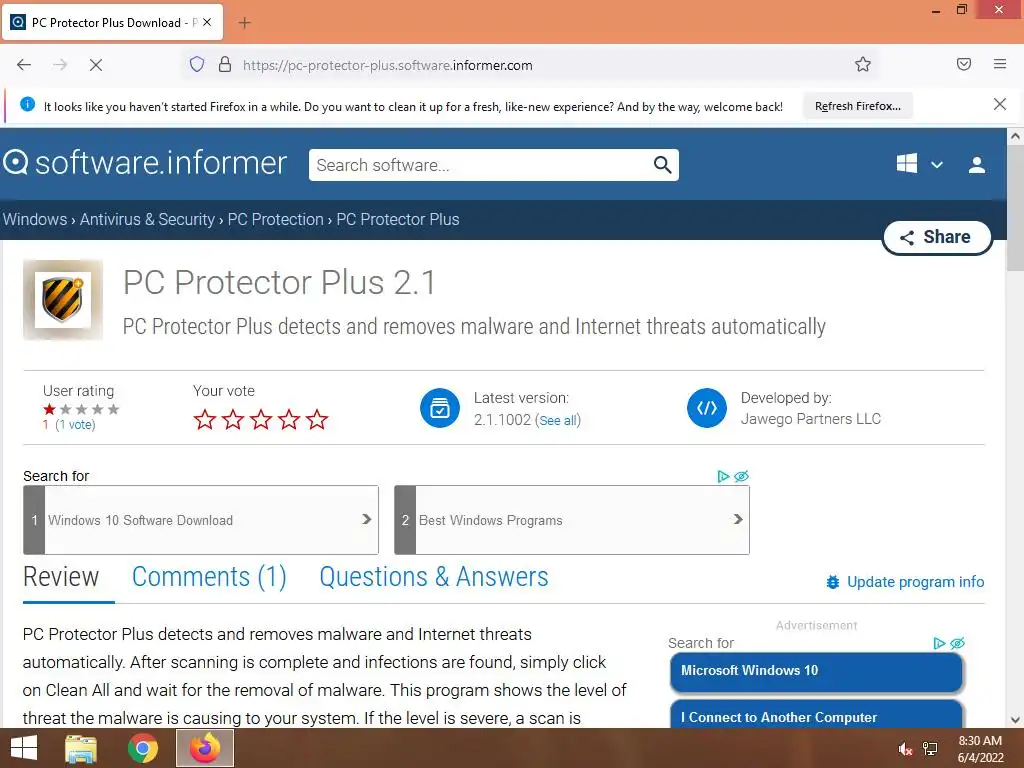Switch to the Review tab

[x=61, y=577]
